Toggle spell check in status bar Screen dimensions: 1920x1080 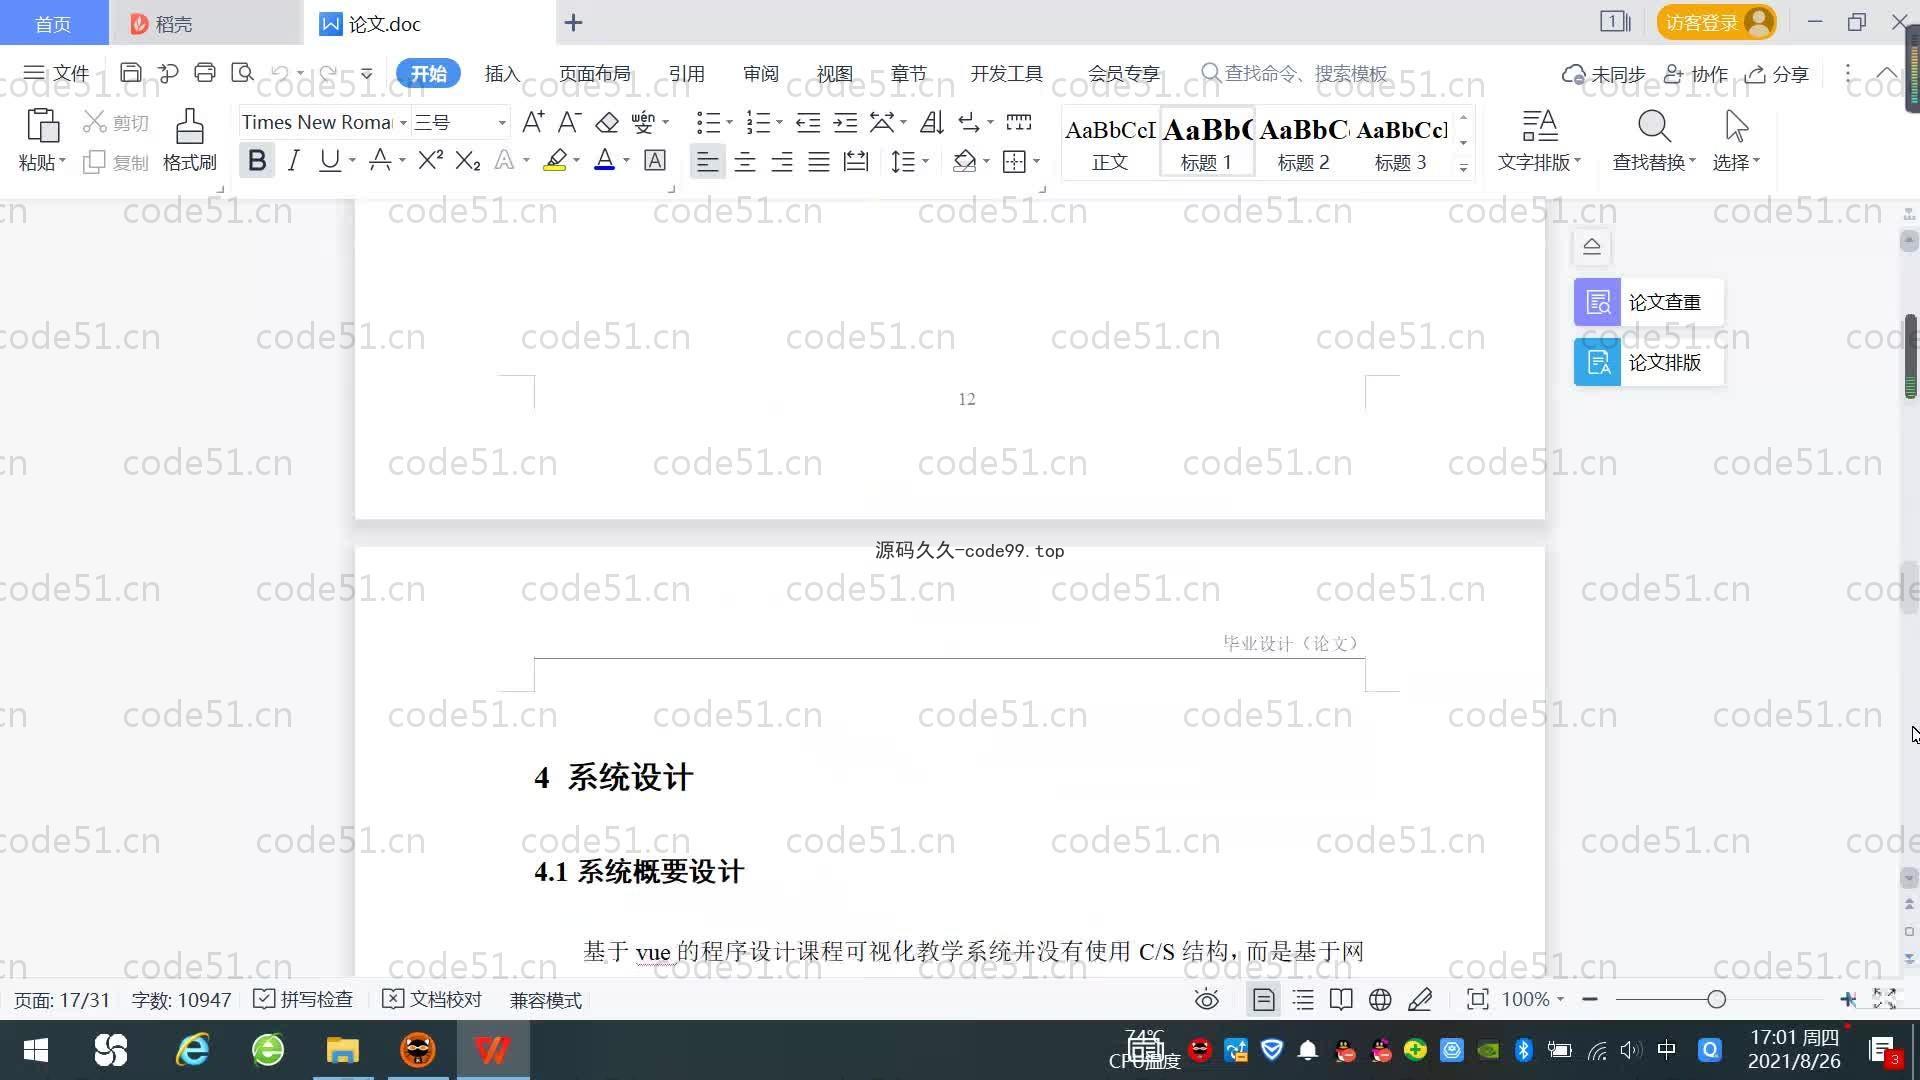303,999
